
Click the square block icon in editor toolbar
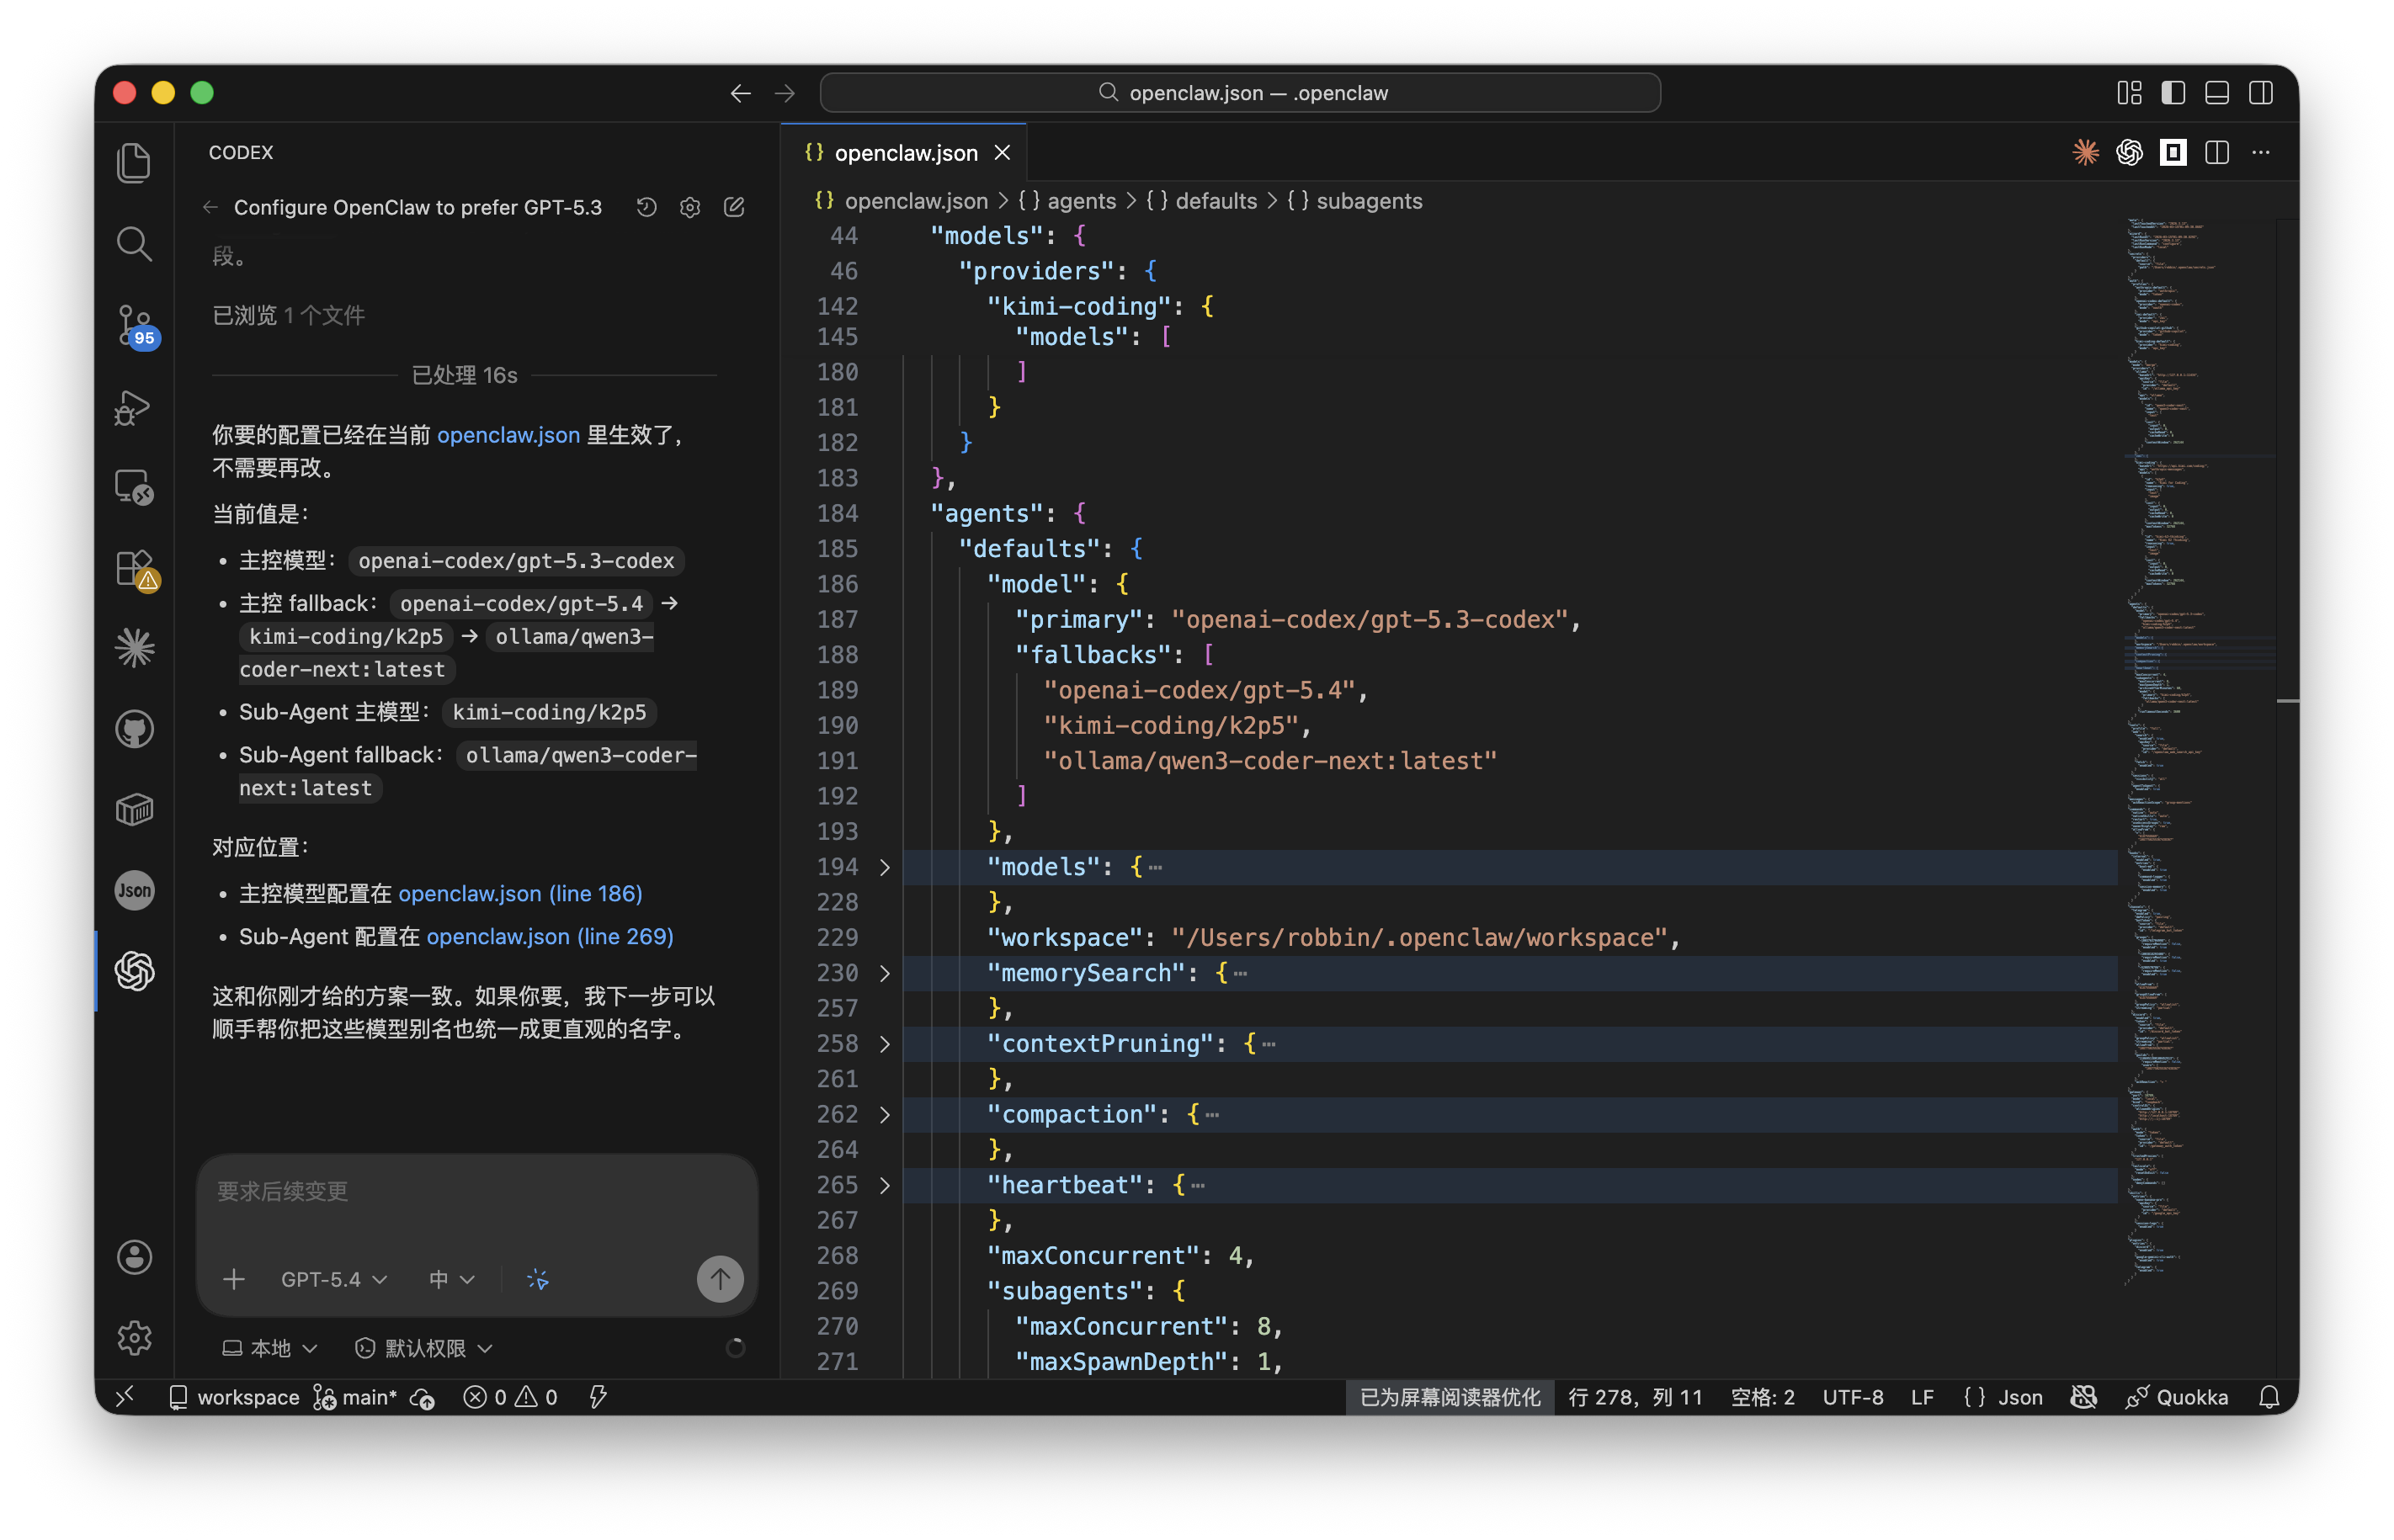coord(2173,152)
